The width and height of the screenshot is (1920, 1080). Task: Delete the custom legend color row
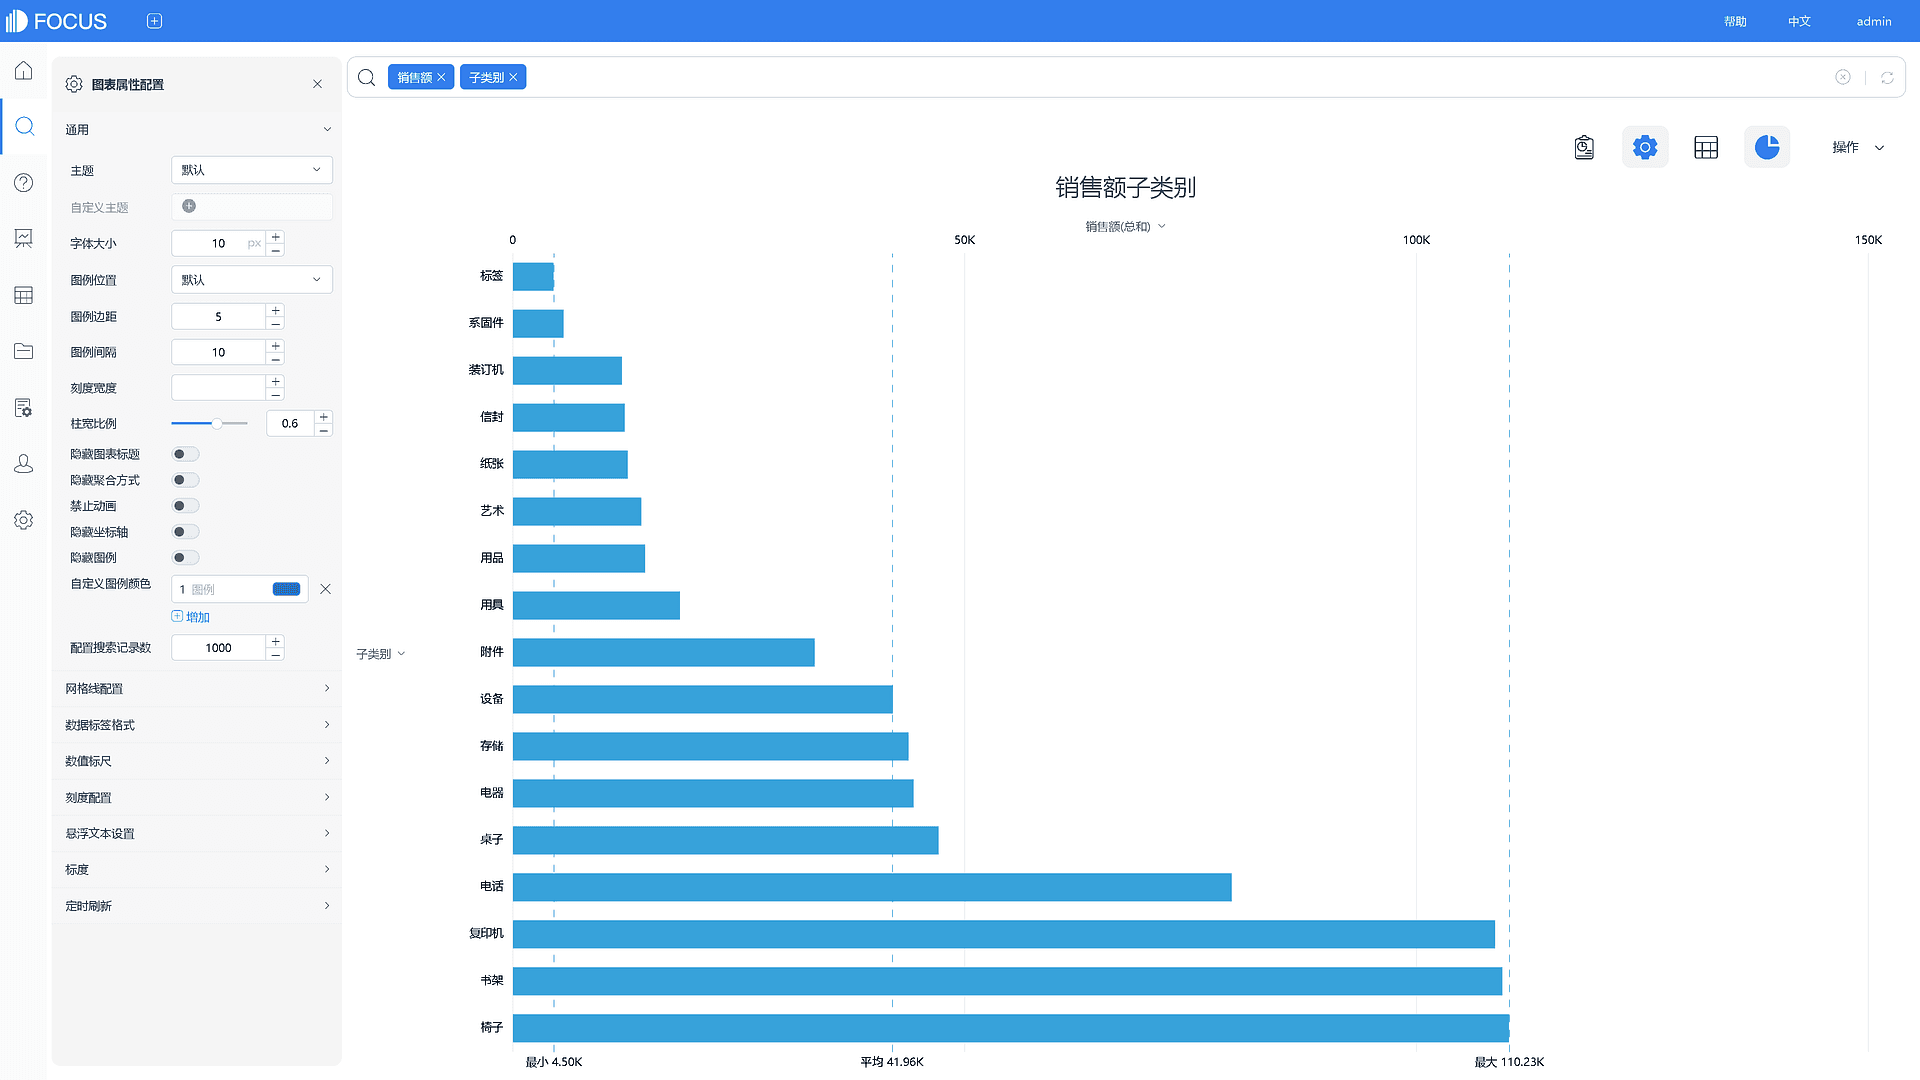(x=325, y=589)
